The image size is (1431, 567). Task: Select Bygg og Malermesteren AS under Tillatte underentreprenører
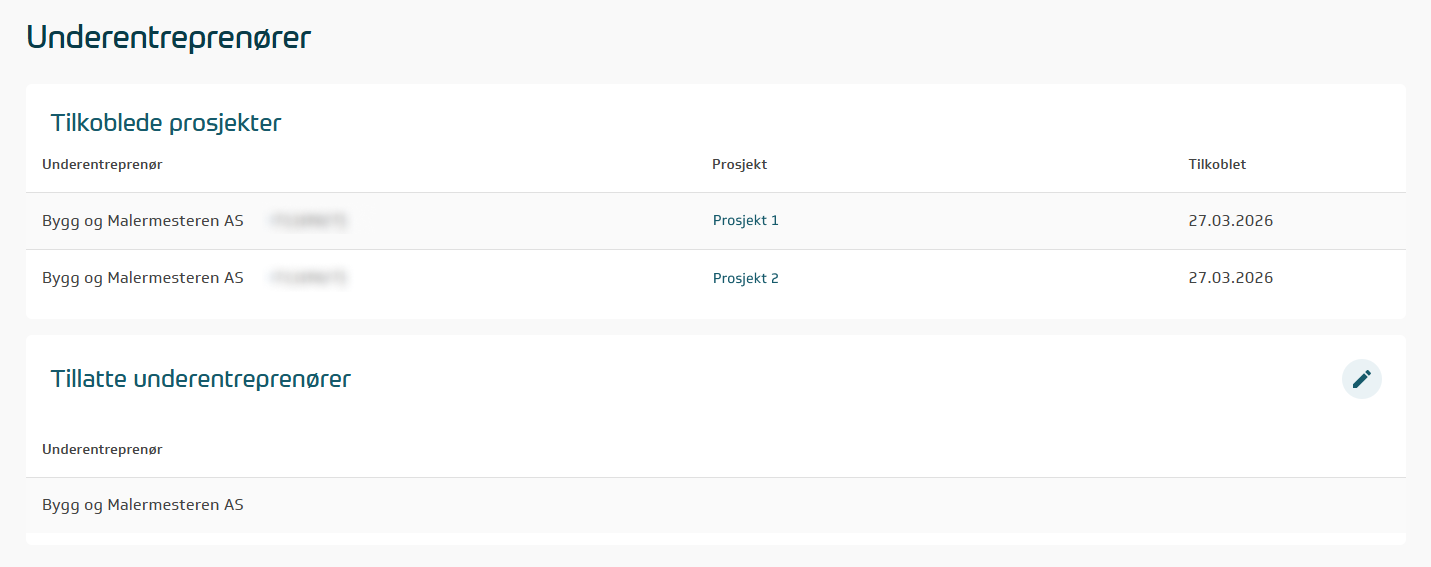(x=143, y=505)
